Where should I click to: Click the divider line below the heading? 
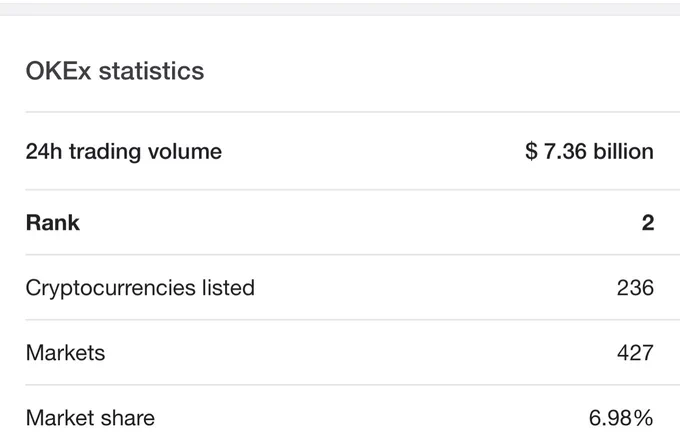pyautogui.click(x=353, y=112)
